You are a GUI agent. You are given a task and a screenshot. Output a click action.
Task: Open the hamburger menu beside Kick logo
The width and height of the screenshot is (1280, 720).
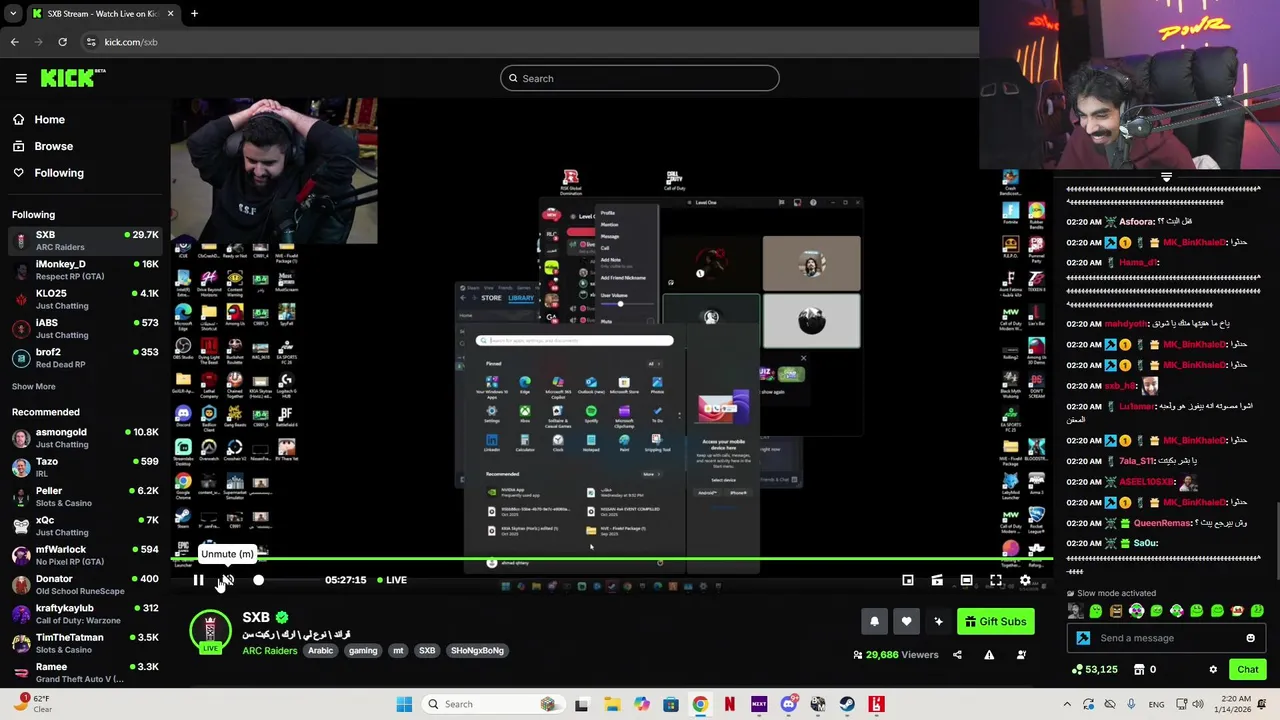tap(21, 78)
